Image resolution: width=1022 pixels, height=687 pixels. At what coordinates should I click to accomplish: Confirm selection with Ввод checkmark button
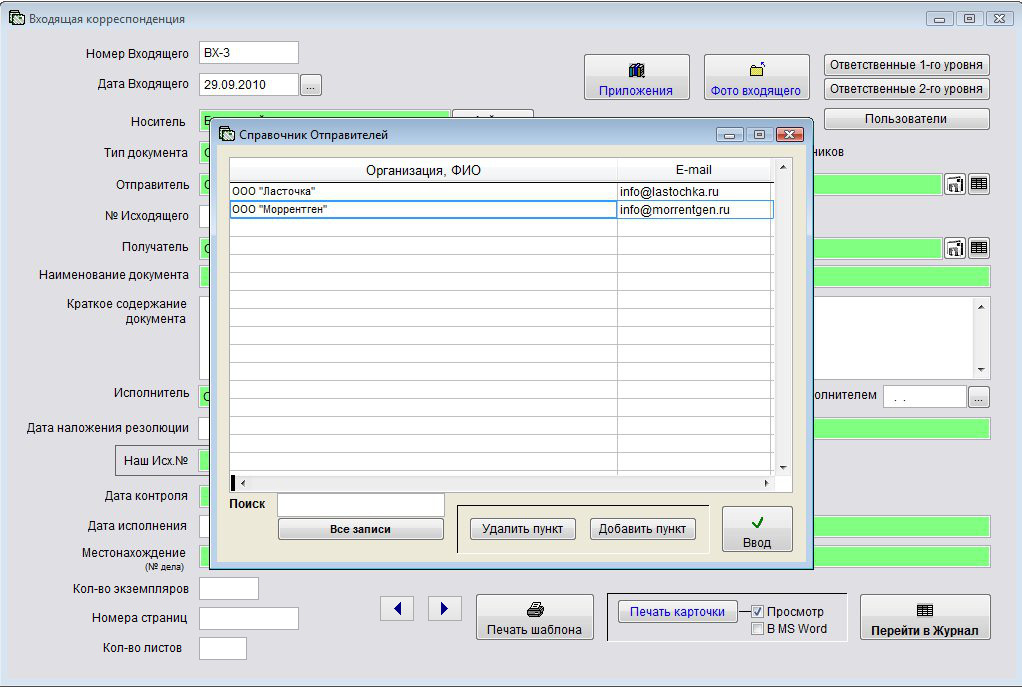(757, 529)
